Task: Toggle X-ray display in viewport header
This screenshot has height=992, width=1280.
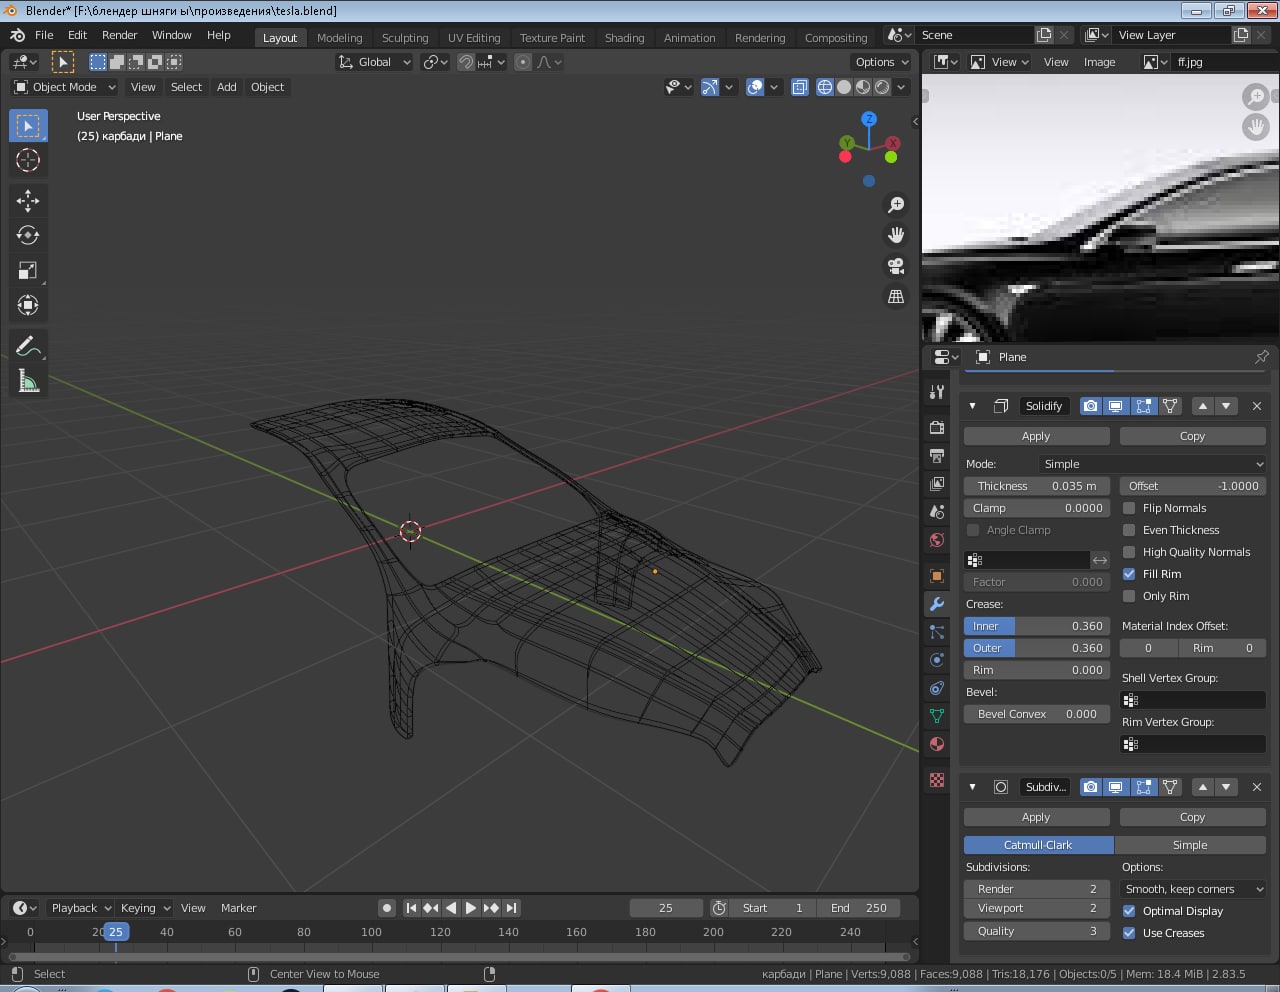Action: (800, 87)
